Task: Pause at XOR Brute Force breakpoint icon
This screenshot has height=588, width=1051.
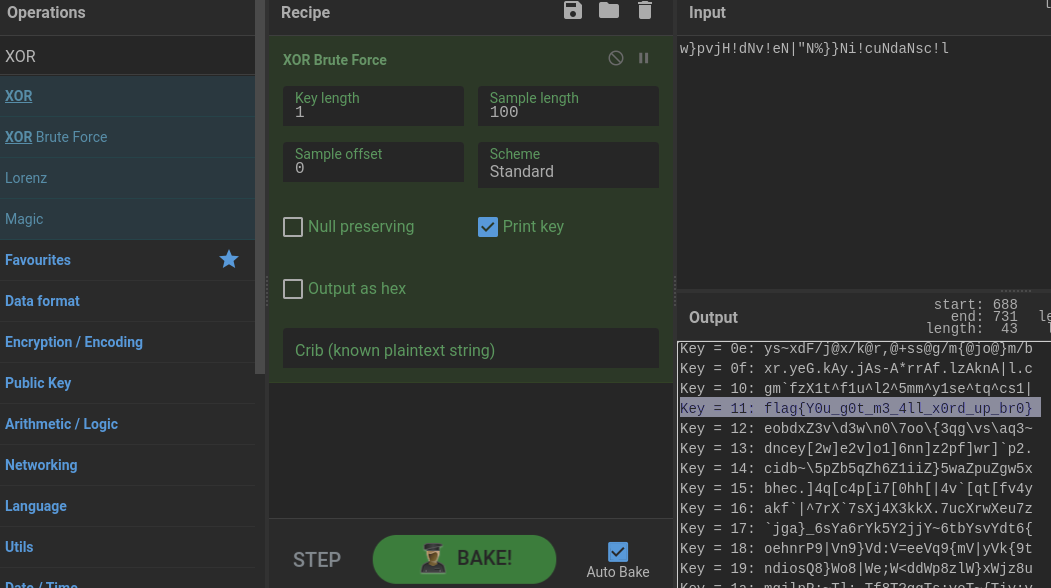Action: click(644, 59)
